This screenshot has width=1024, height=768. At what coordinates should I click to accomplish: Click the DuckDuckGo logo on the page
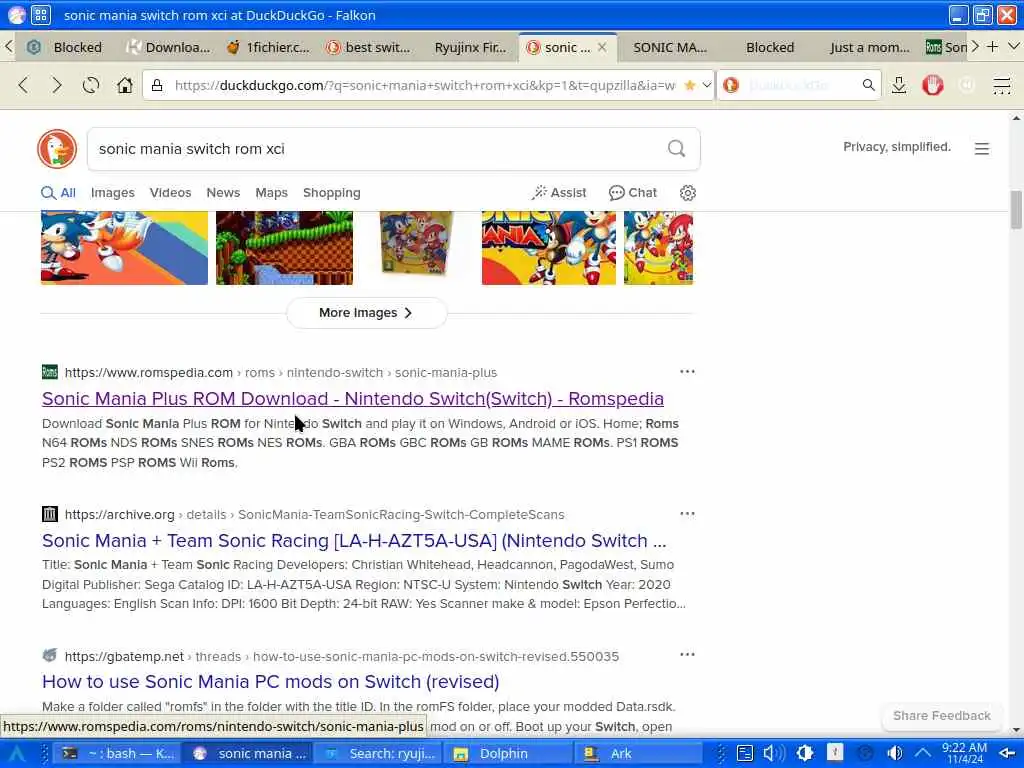coord(57,148)
